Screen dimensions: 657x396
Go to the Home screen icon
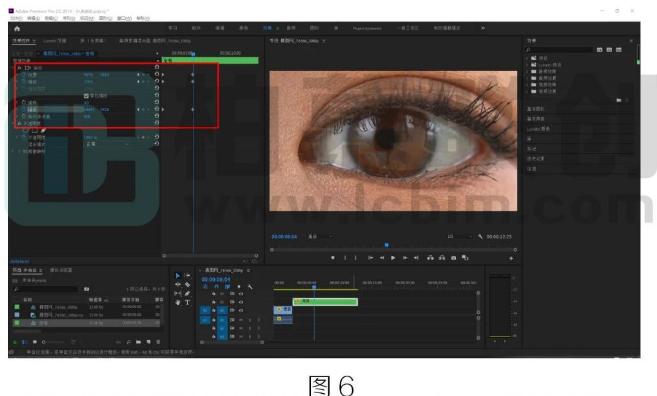(x=17, y=28)
